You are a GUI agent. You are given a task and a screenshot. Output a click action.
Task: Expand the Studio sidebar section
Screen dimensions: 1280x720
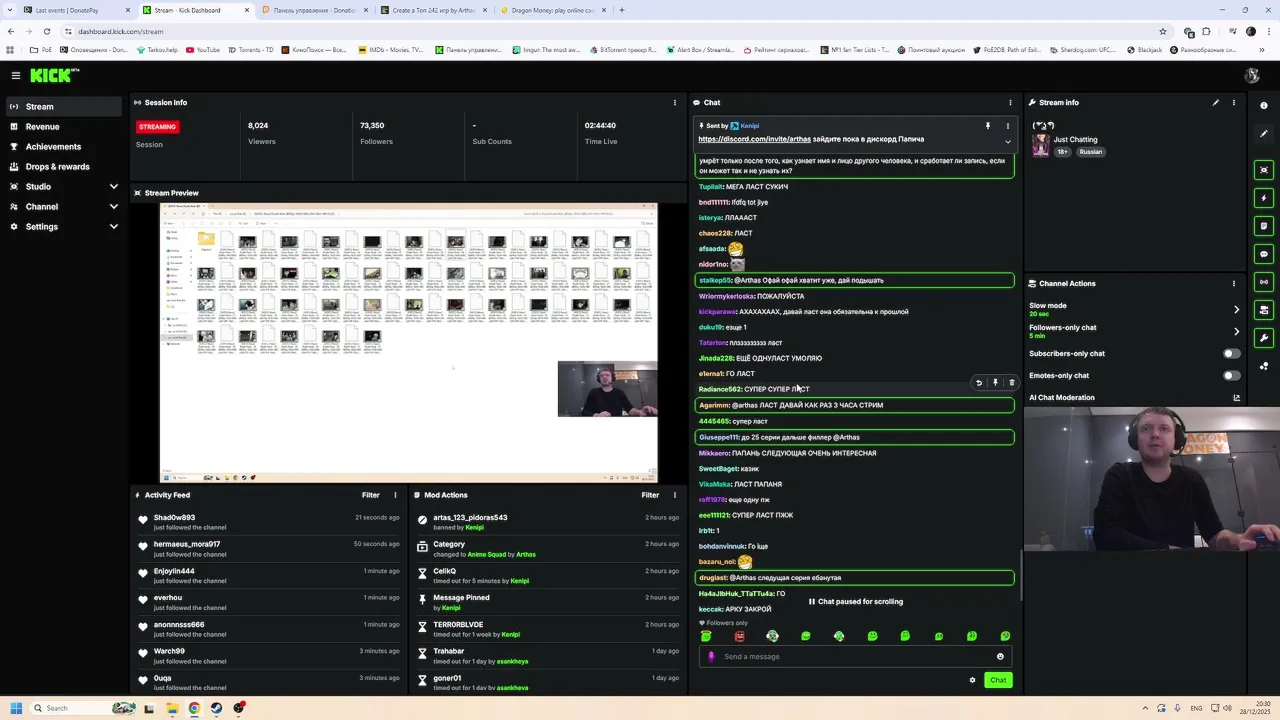tap(113, 187)
